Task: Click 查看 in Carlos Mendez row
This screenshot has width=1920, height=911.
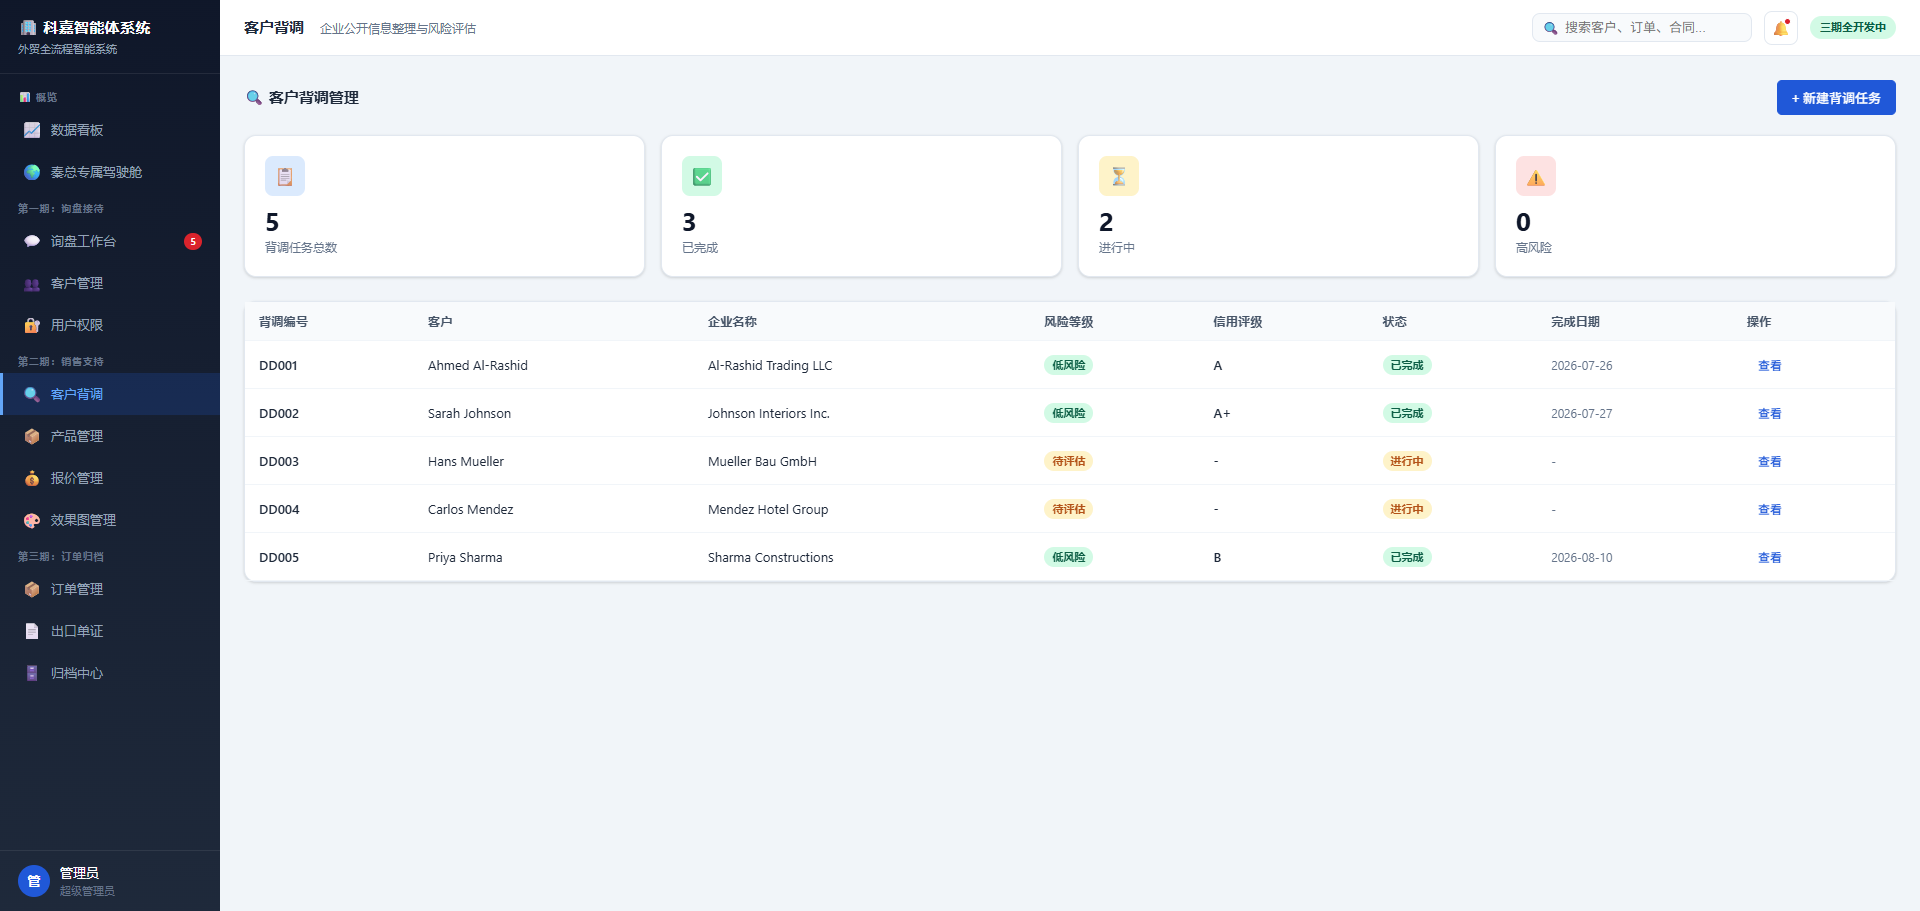Action: [1770, 510]
